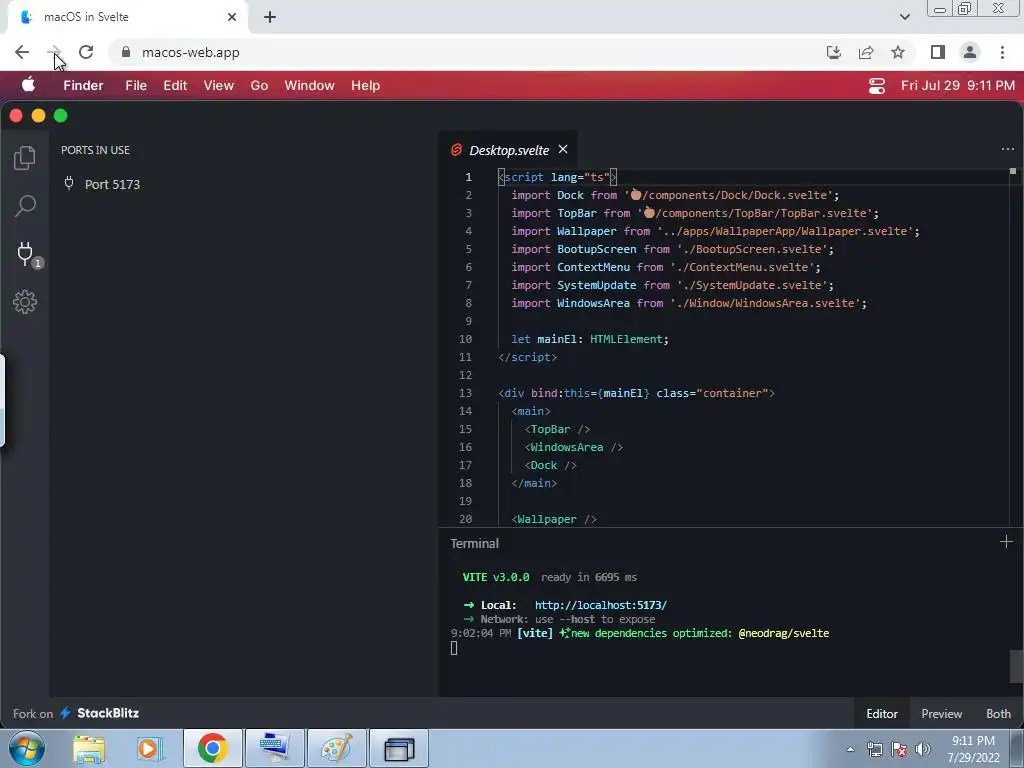Switch to Both view
Screen dimensions: 1024x768
(x=998, y=714)
